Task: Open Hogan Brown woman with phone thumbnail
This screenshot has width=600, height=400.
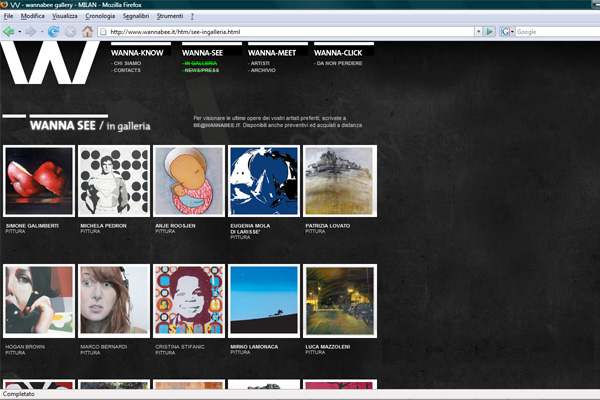Action: (x=39, y=301)
